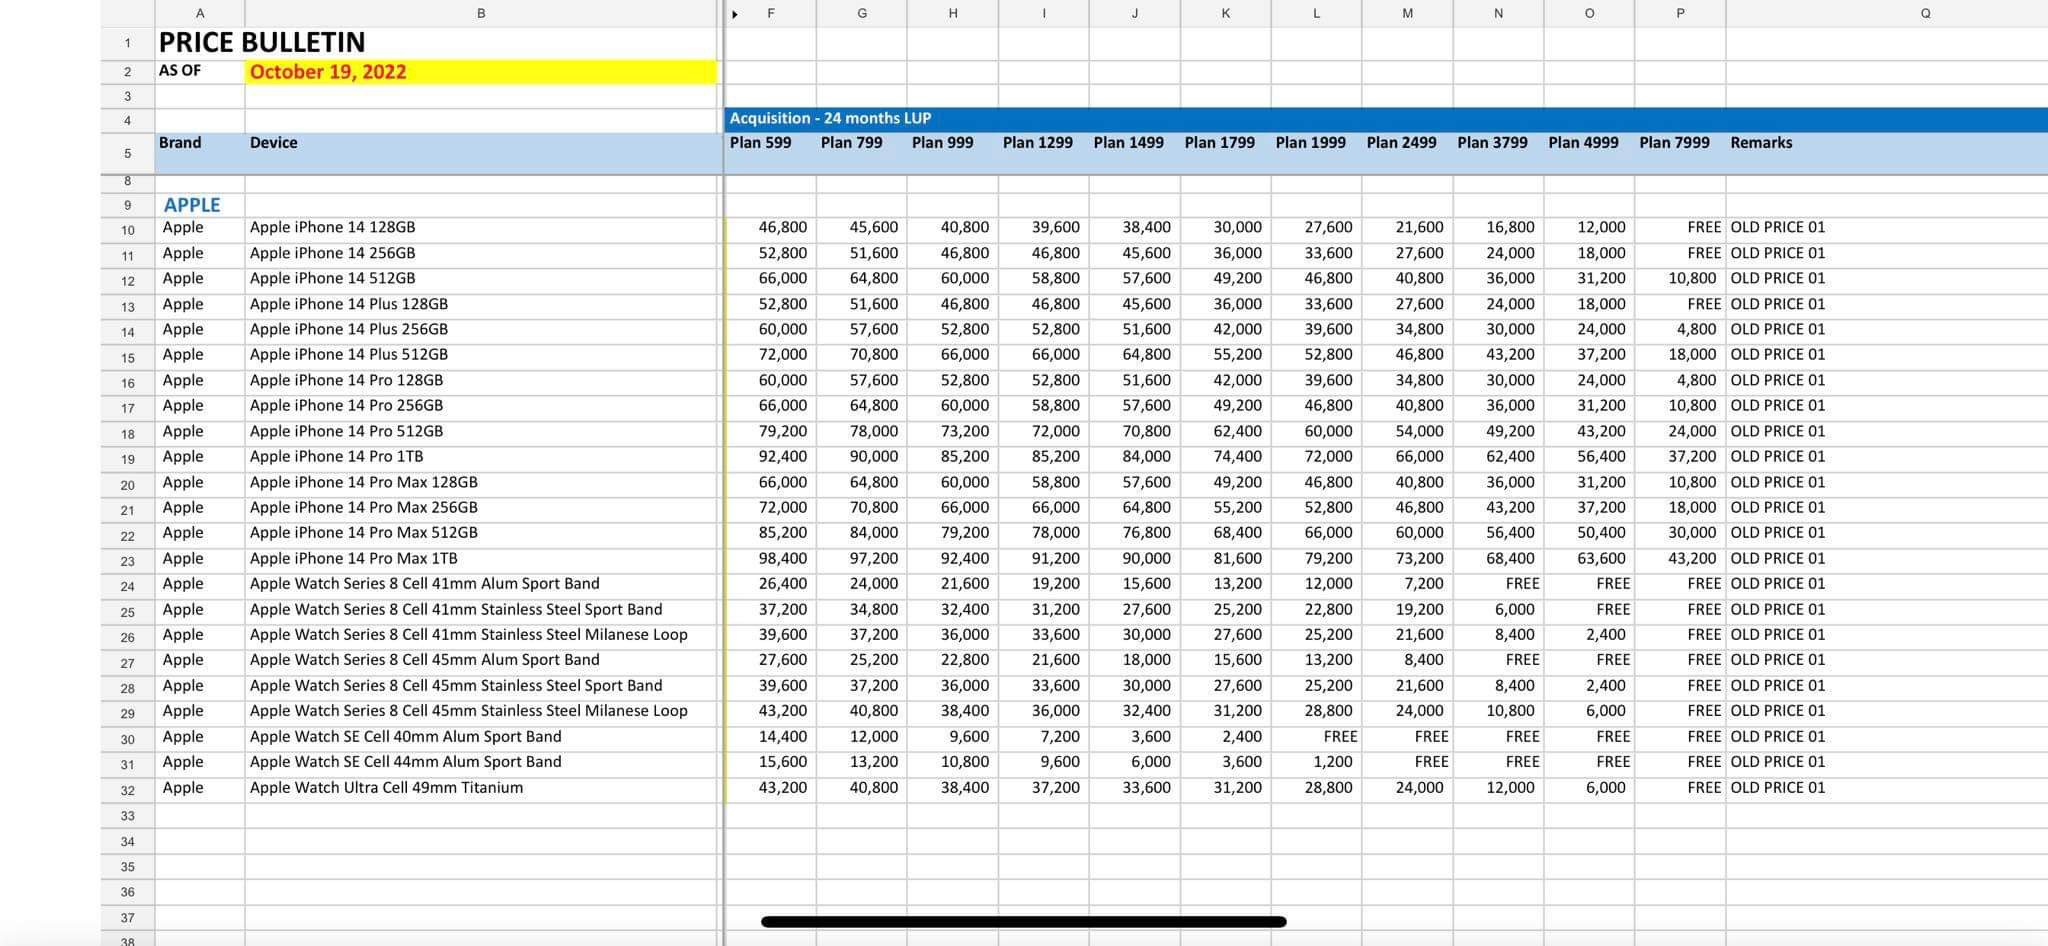The width and height of the screenshot is (2048, 946).
Task: Click Plan 1799 price 74,400 for iPhone 14 Pro 1TB
Action: [1238, 457]
